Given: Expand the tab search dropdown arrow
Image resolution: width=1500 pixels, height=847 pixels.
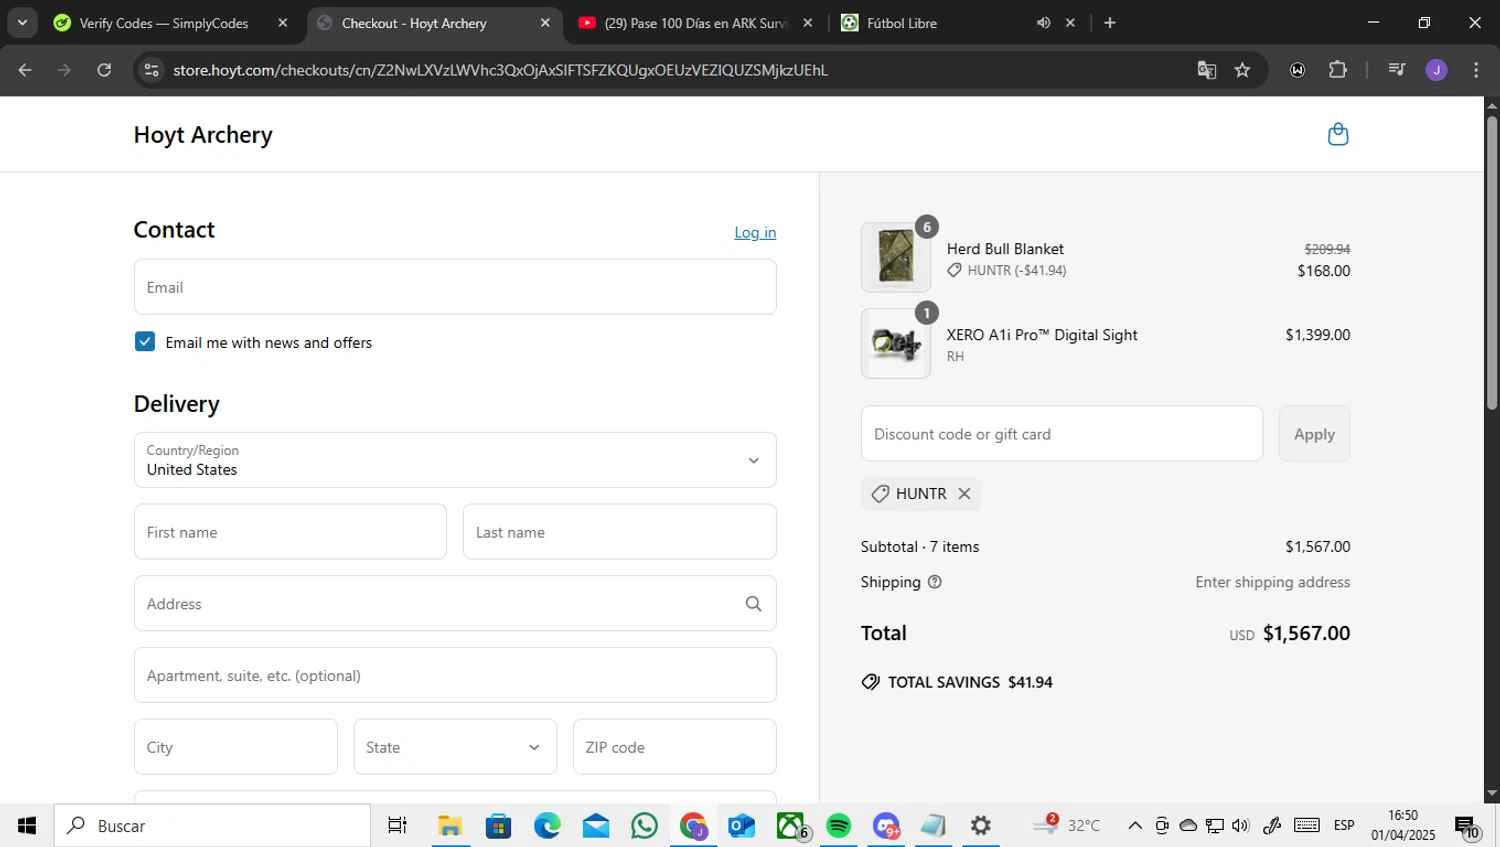Looking at the screenshot, I should click(22, 23).
